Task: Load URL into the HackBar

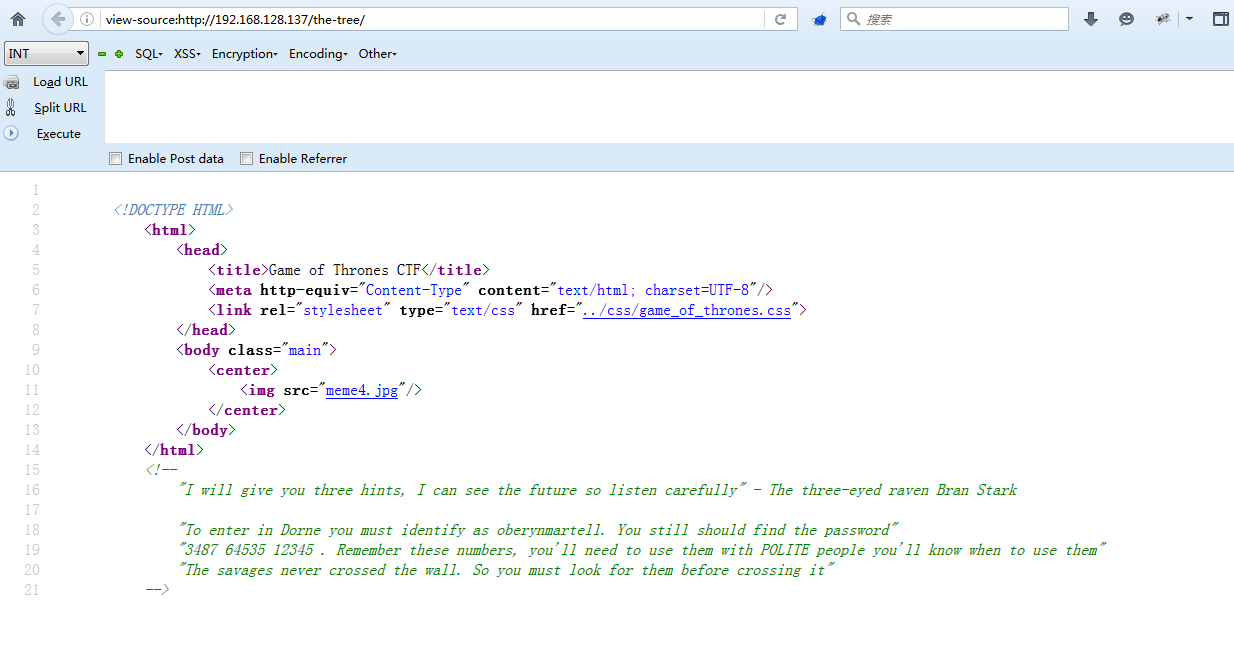Action: click(x=60, y=82)
